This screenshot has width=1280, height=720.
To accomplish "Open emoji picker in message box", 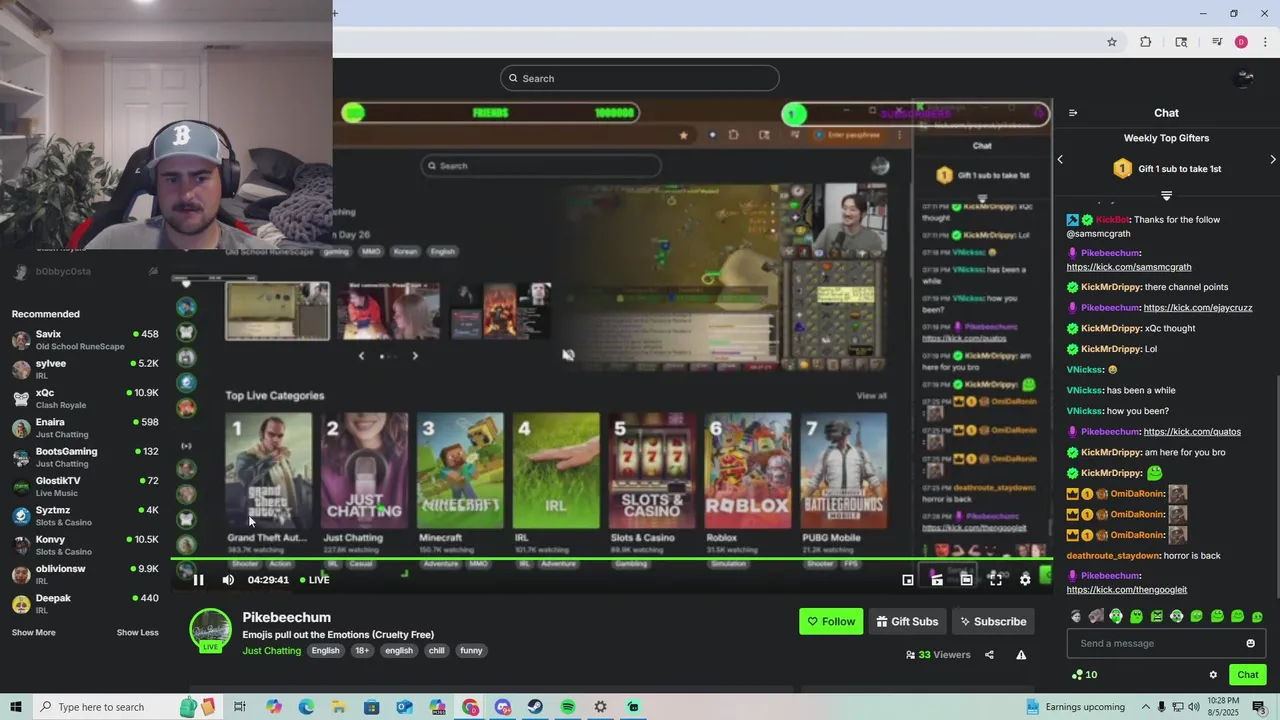I will [1250, 643].
